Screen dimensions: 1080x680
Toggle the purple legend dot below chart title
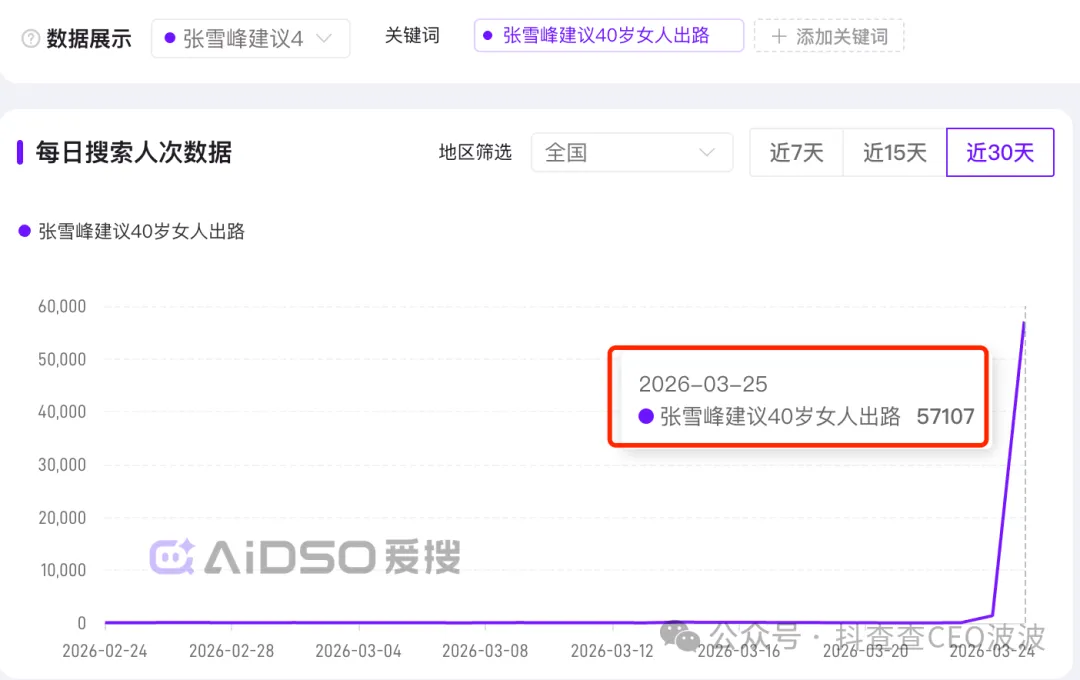(x=25, y=231)
